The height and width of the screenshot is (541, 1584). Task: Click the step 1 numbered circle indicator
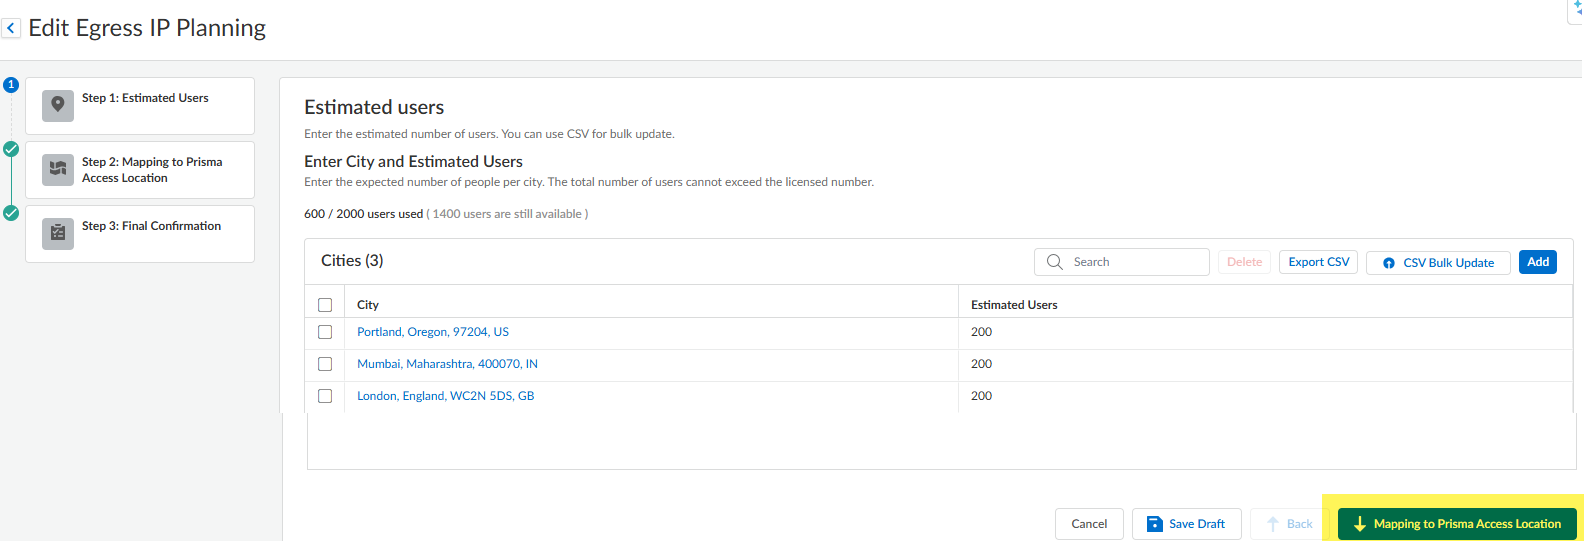pyautogui.click(x=11, y=85)
